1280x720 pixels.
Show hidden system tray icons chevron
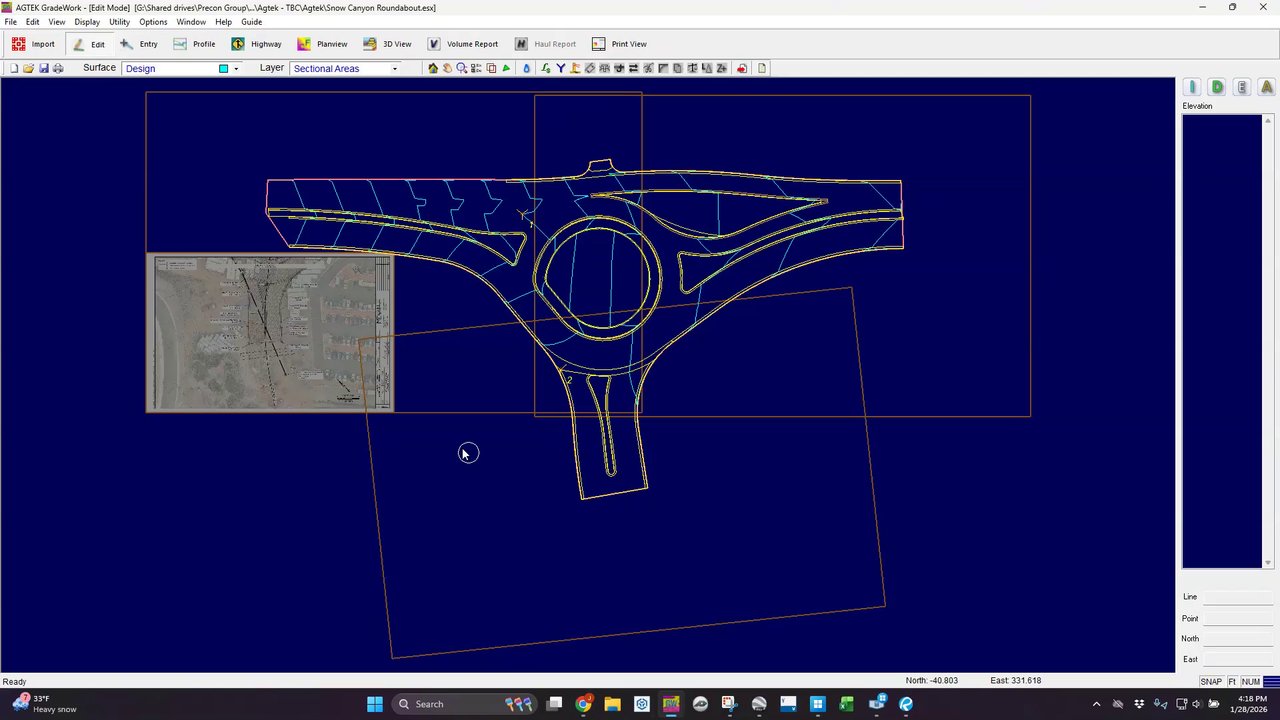(x=1096, y=704)
